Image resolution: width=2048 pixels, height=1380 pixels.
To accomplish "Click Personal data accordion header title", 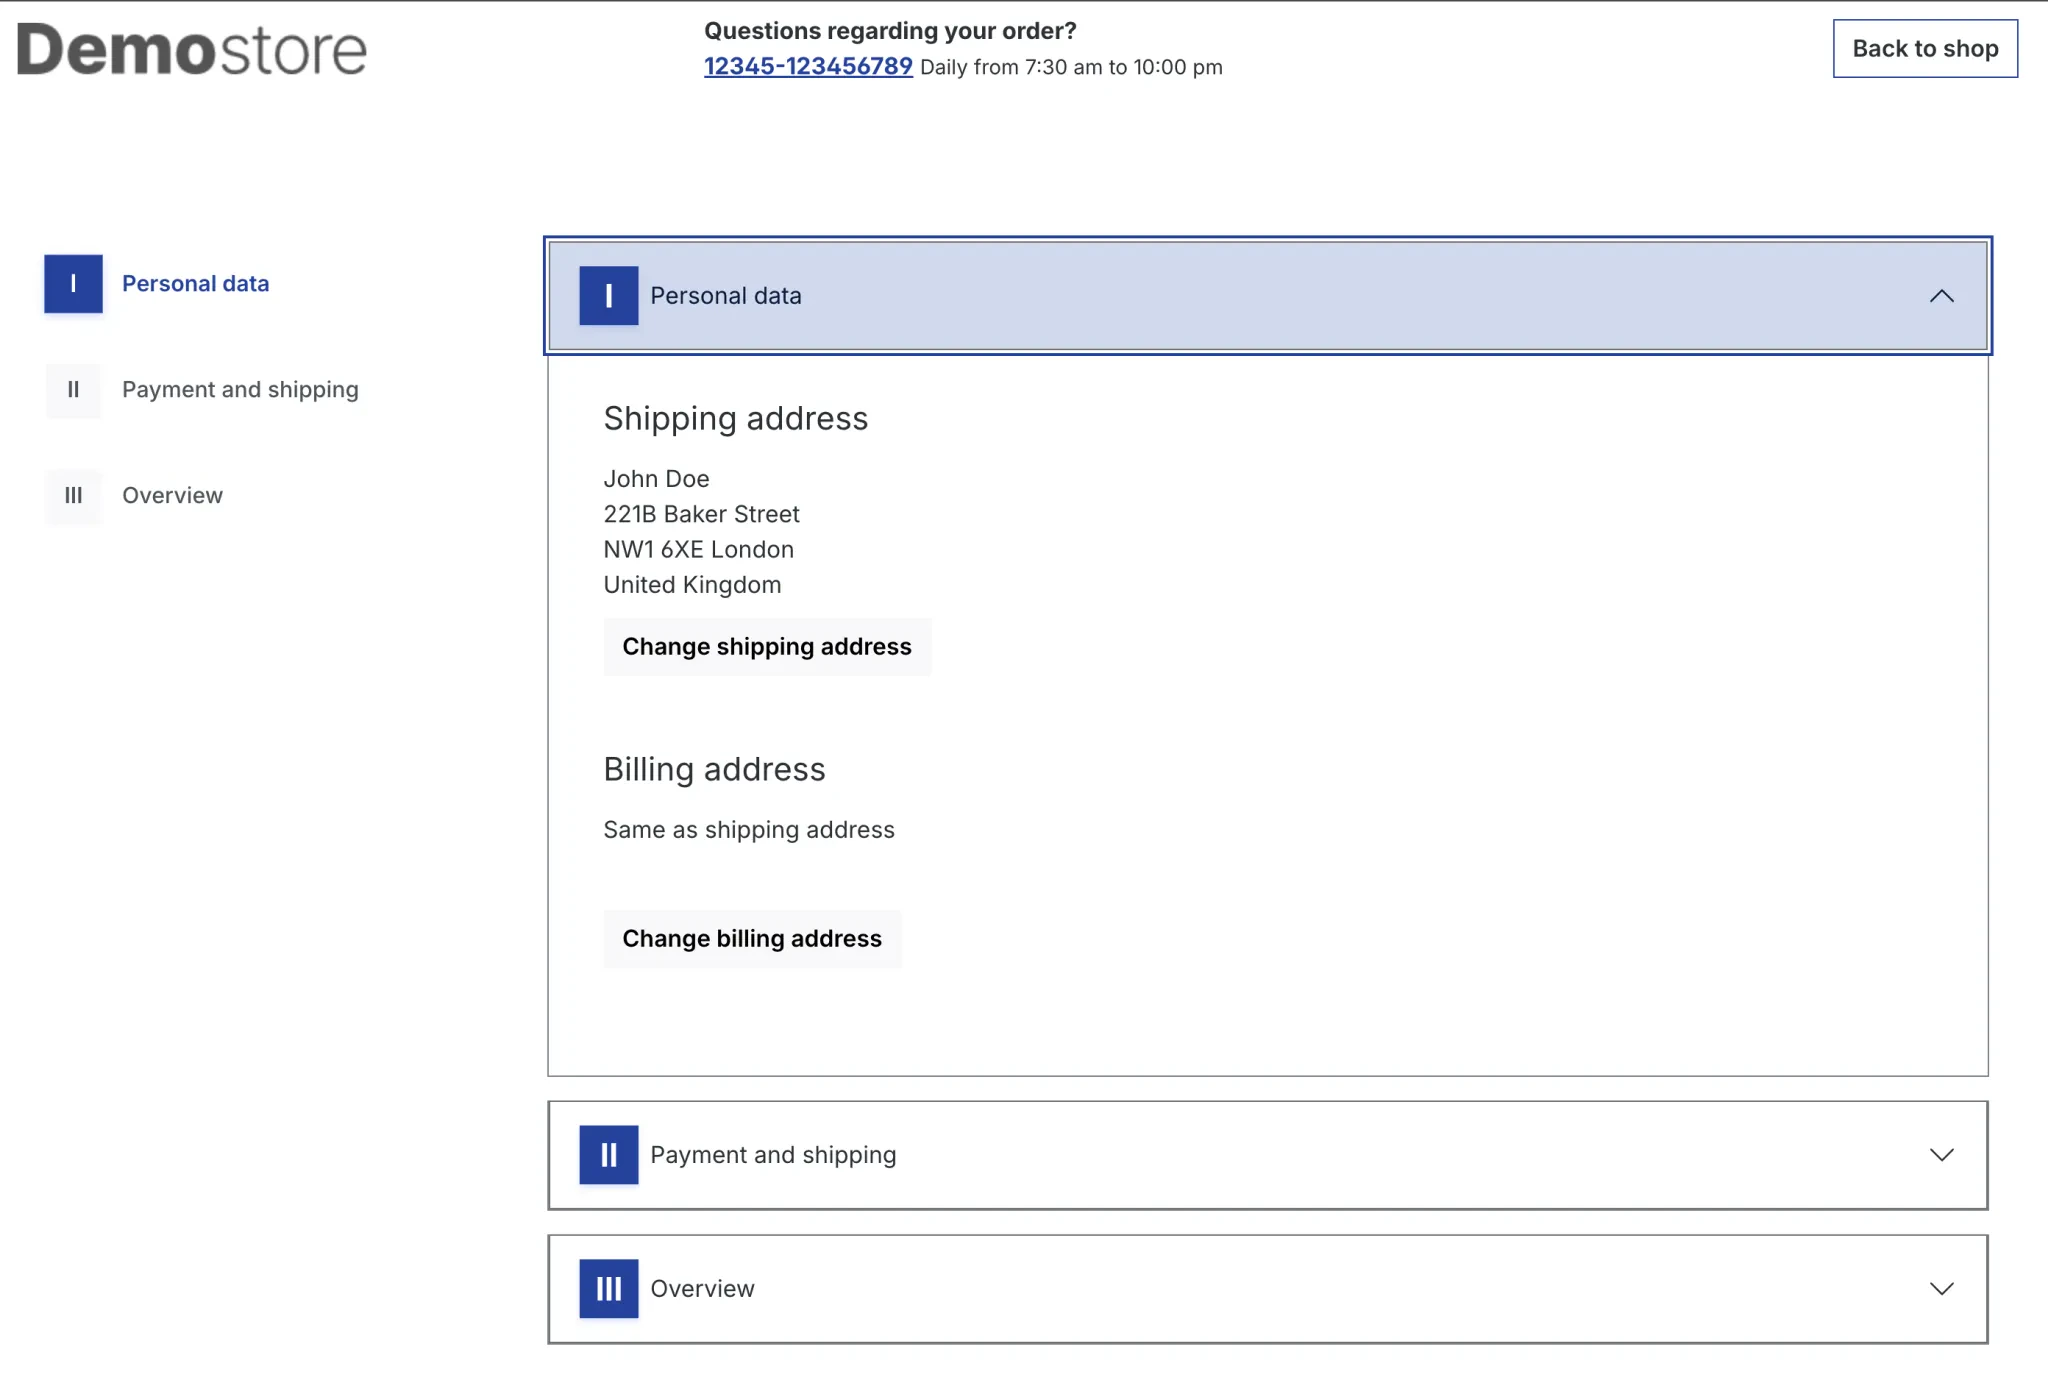I will coord(726,296).
